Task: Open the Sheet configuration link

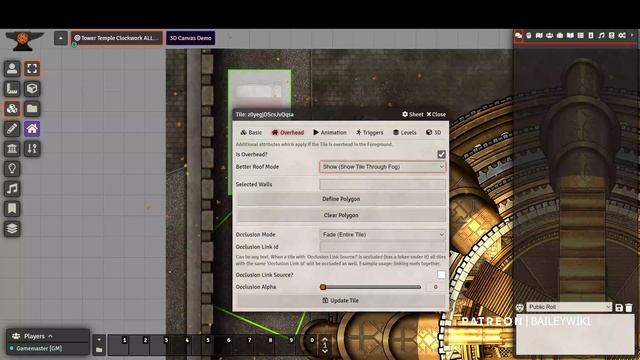Action: click(x=413, y=114)
